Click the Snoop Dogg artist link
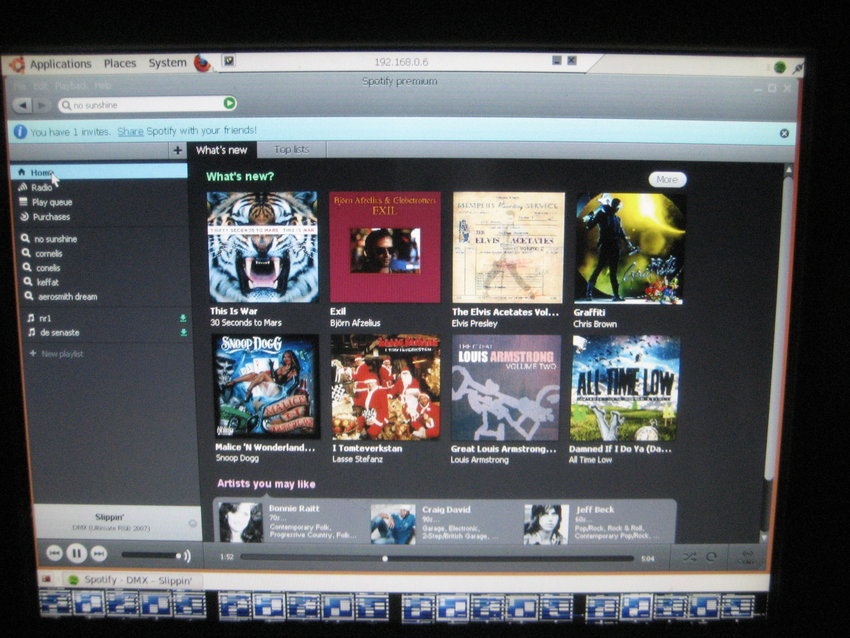The image size is (850, 638). pyautogui.click(x=237, y=458)
